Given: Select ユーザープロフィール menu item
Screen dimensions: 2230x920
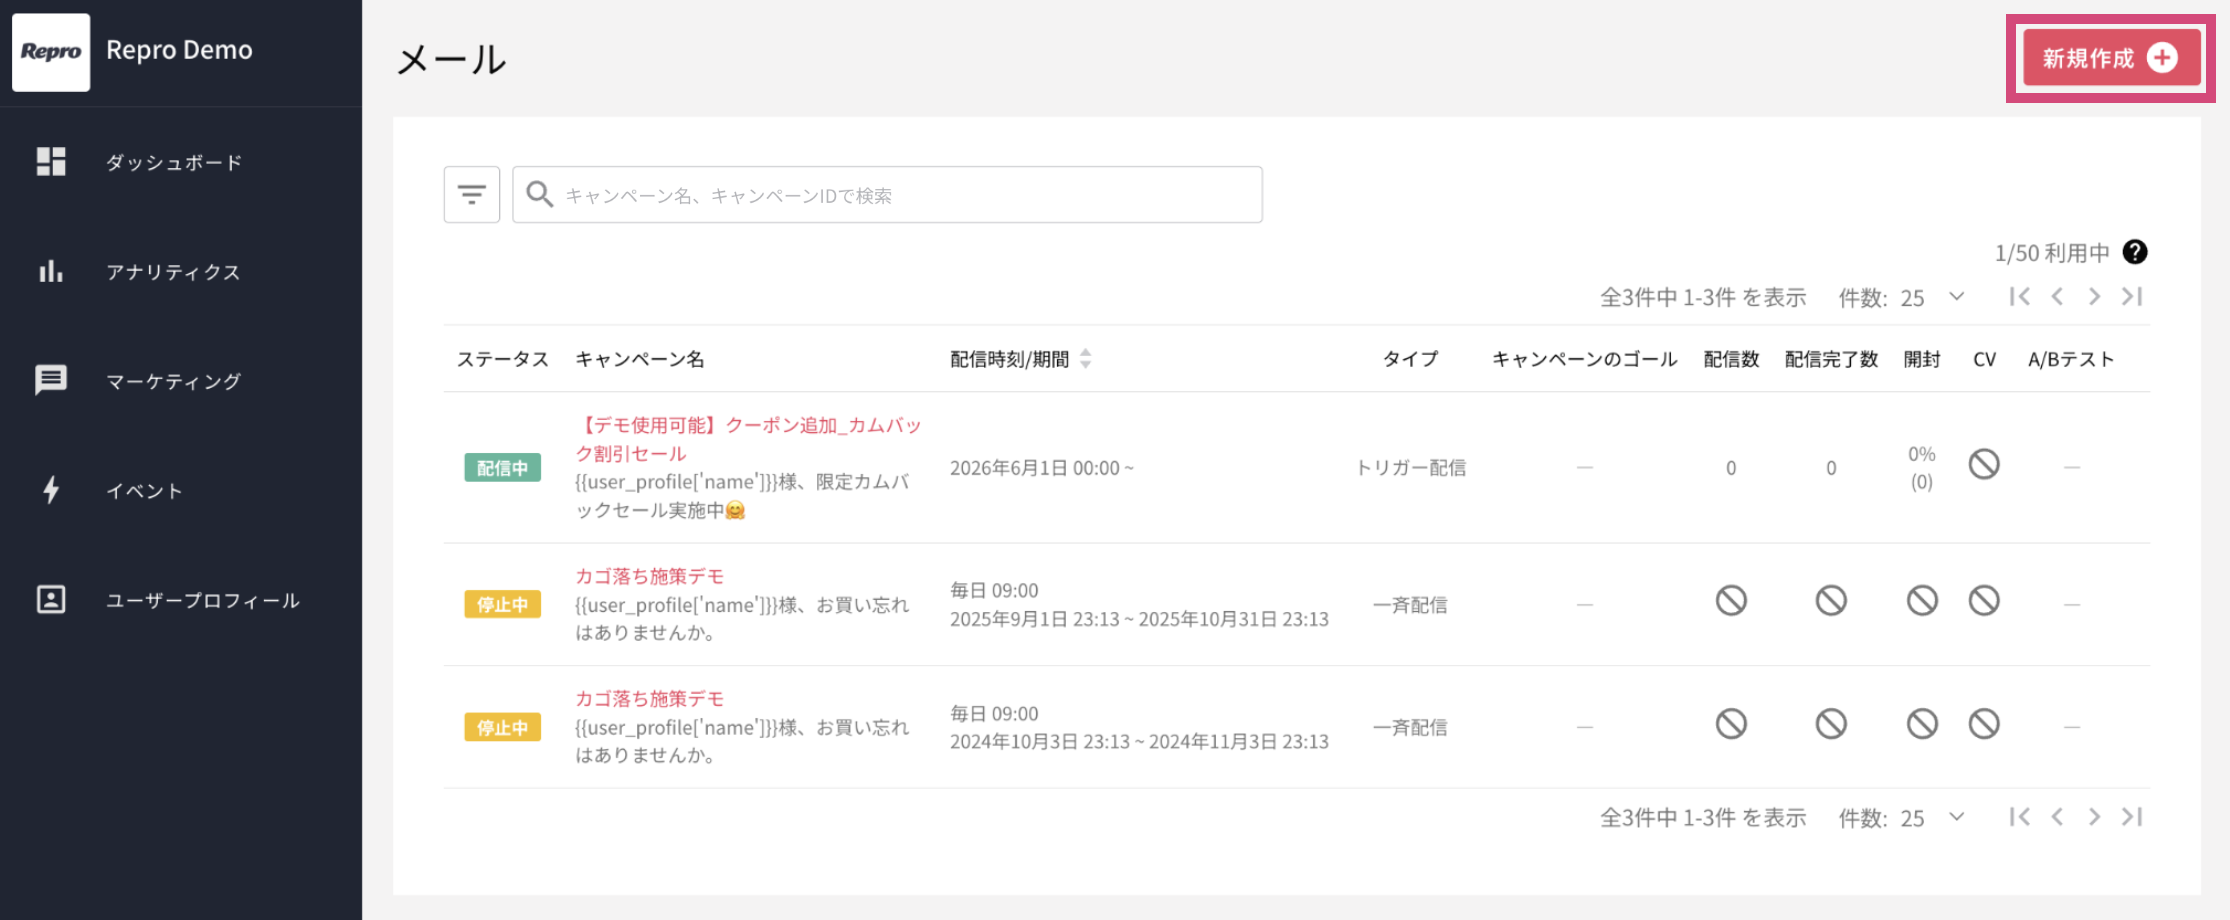Looking at the screenshot, I should pos(203,600).
